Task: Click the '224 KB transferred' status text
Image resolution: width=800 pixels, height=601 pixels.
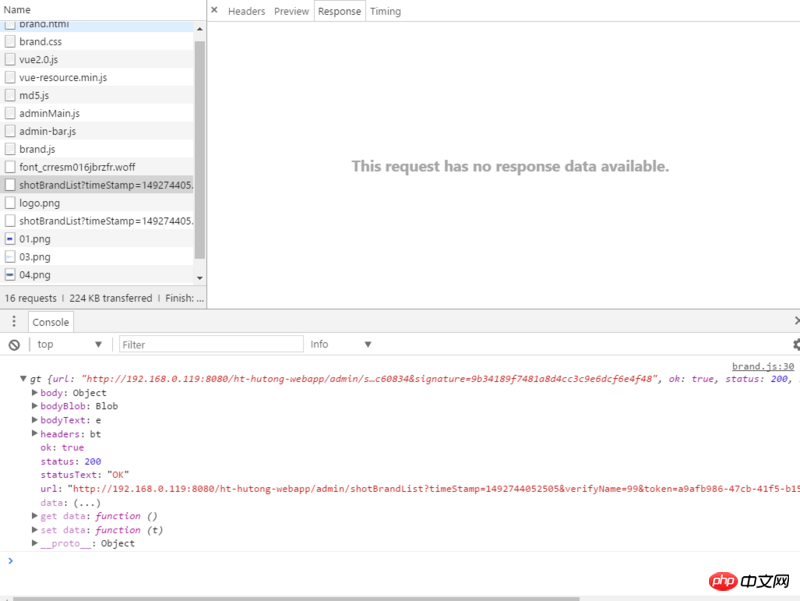Action: pos(111,298)
